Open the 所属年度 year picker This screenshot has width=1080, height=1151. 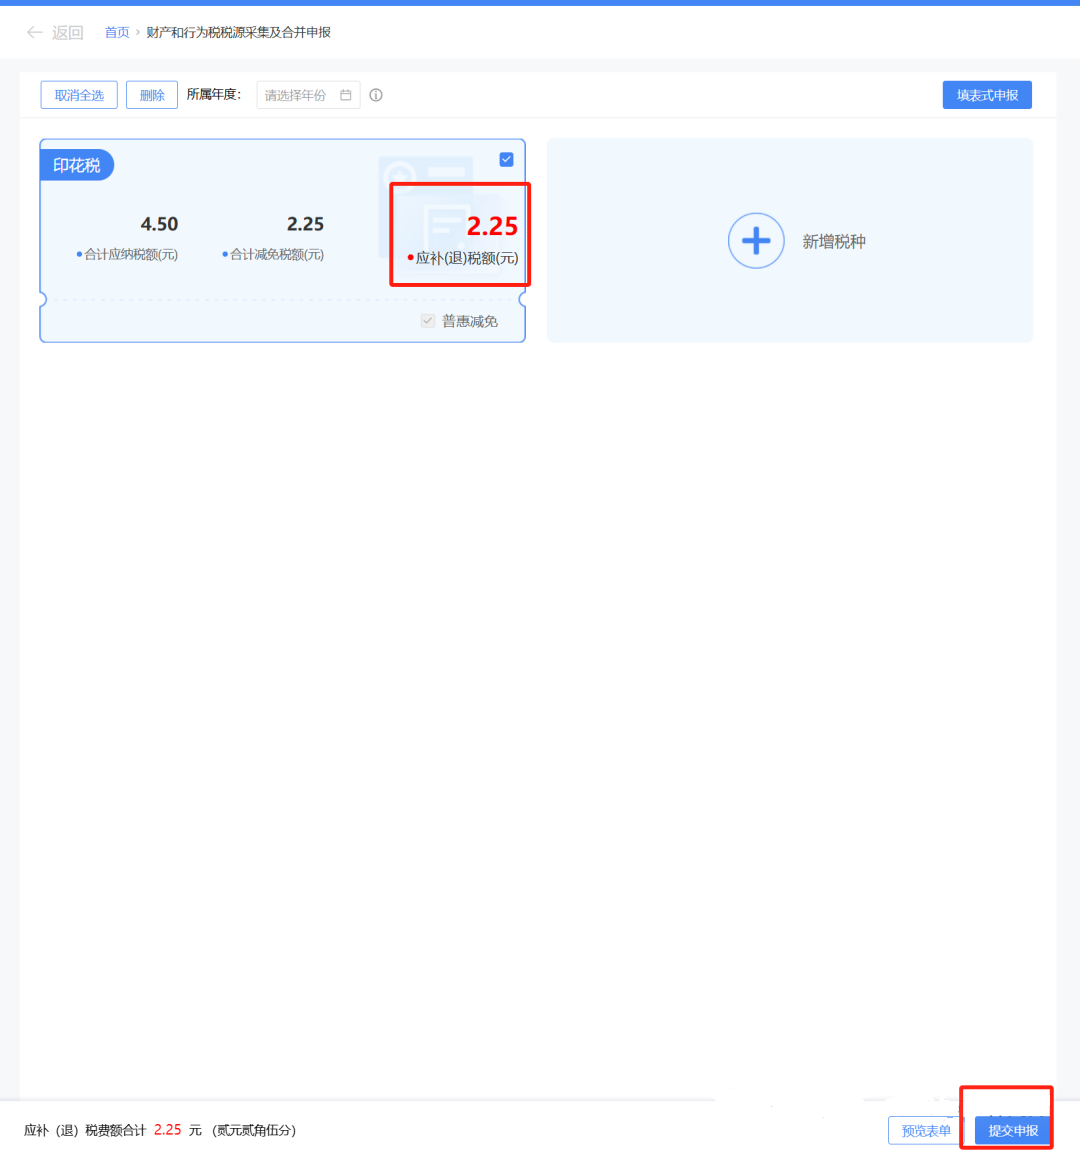[298, 95]
